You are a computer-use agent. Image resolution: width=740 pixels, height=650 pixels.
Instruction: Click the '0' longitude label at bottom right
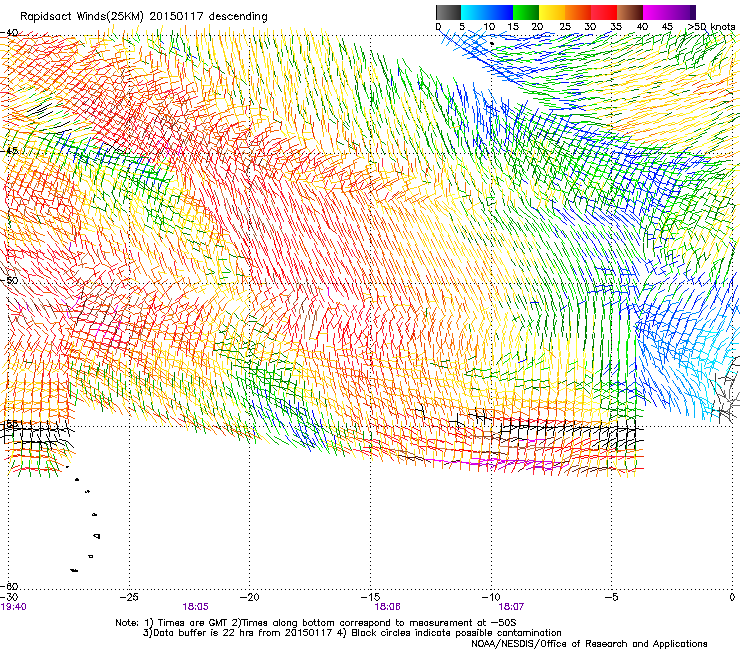point(732,598)
